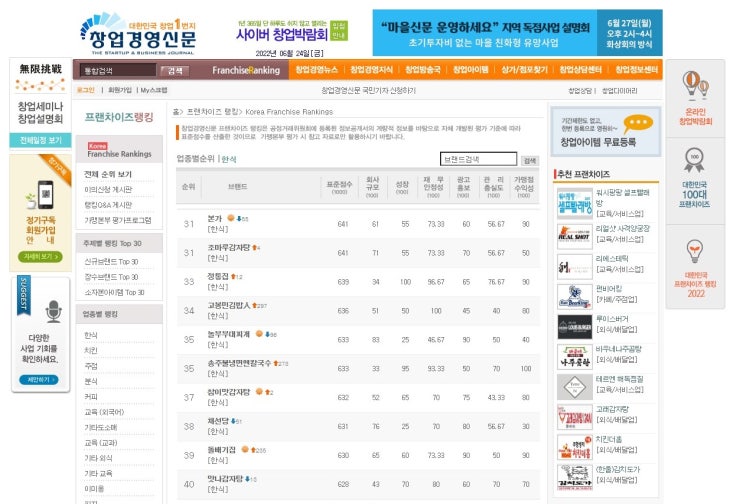The width and height of the screenshot is (743, 504).
Task: Open the 채선당 brand entry
Action: point(218,421)
